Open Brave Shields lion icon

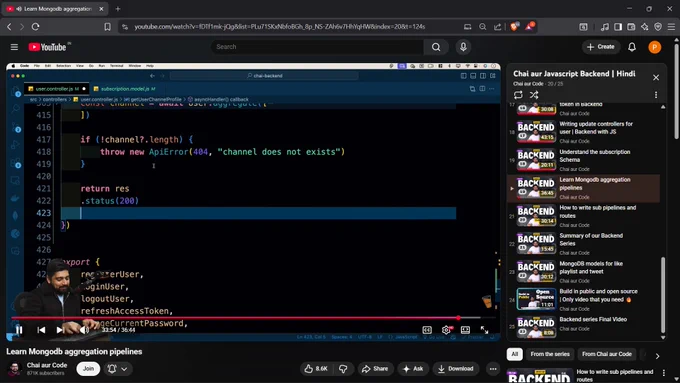click(514, 26)
